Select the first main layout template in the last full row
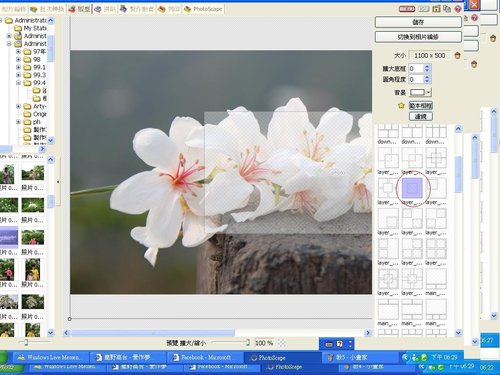 point(388,309)
